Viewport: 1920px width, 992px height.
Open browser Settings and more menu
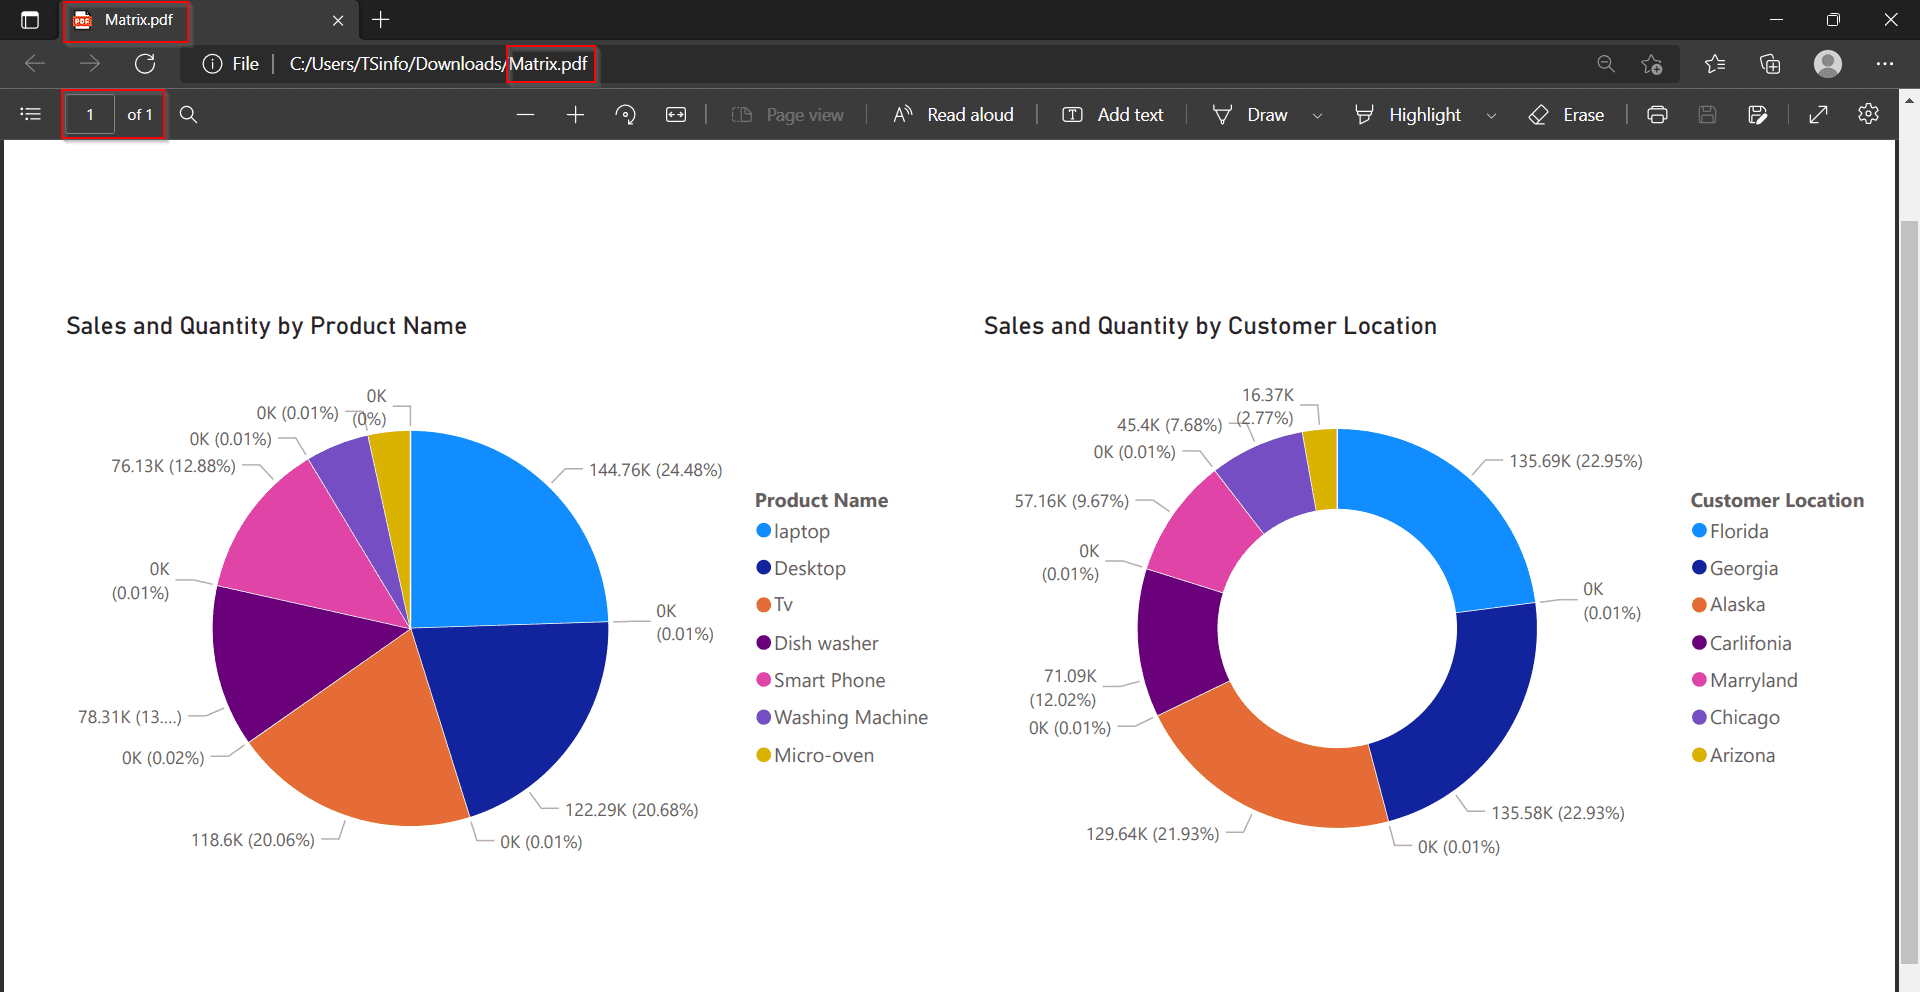1884,64
